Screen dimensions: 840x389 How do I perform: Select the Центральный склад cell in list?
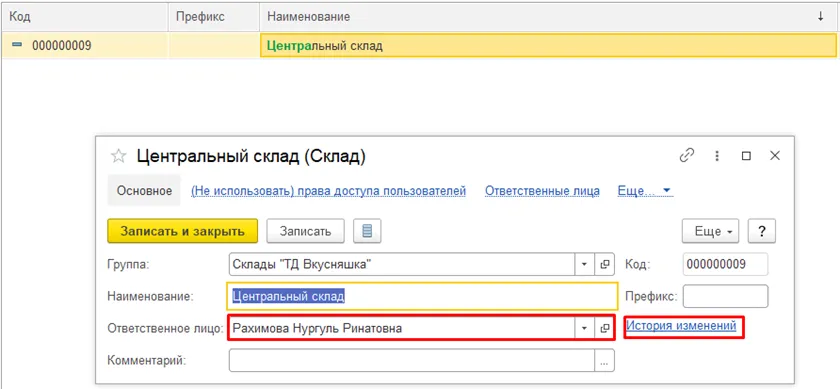coord(549,46)
